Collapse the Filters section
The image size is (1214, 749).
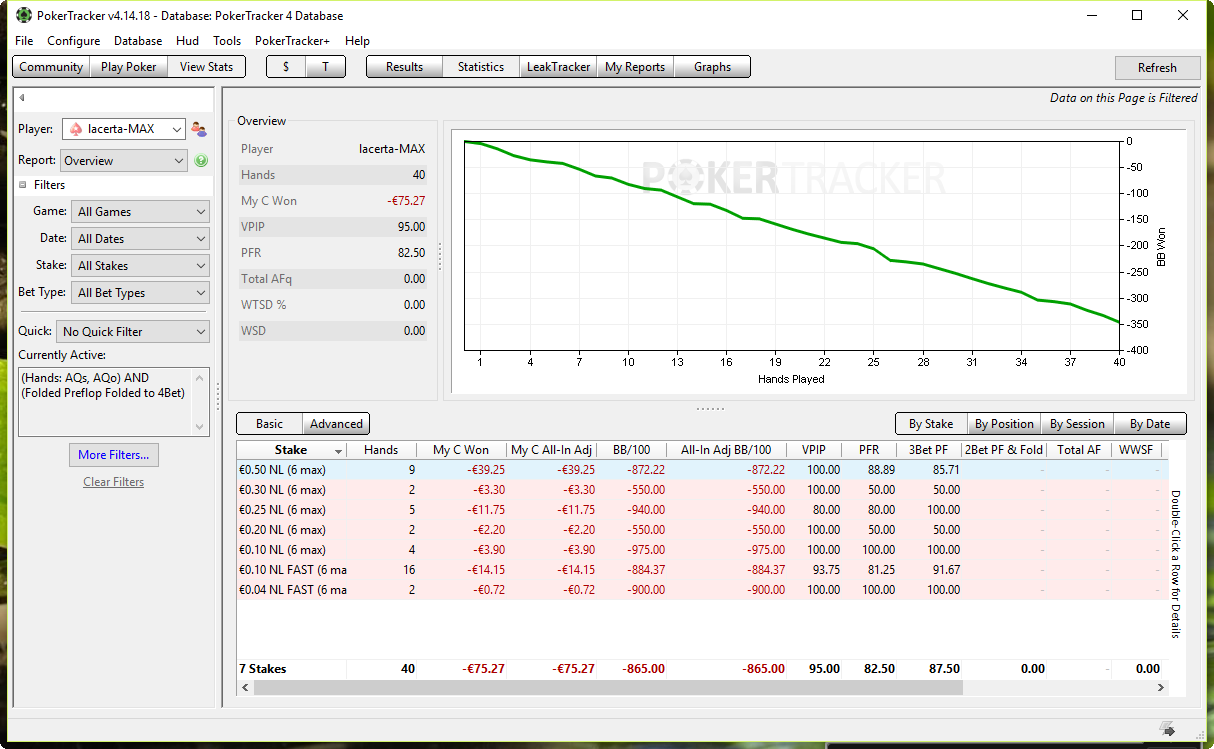click(x=22, y=185)
